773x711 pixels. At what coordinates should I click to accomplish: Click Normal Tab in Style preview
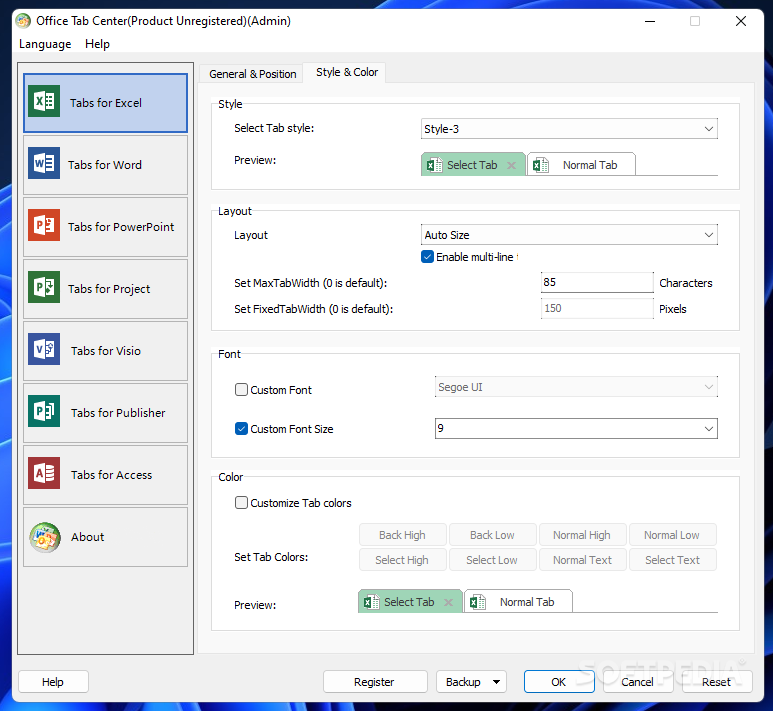tap(581, 164)
